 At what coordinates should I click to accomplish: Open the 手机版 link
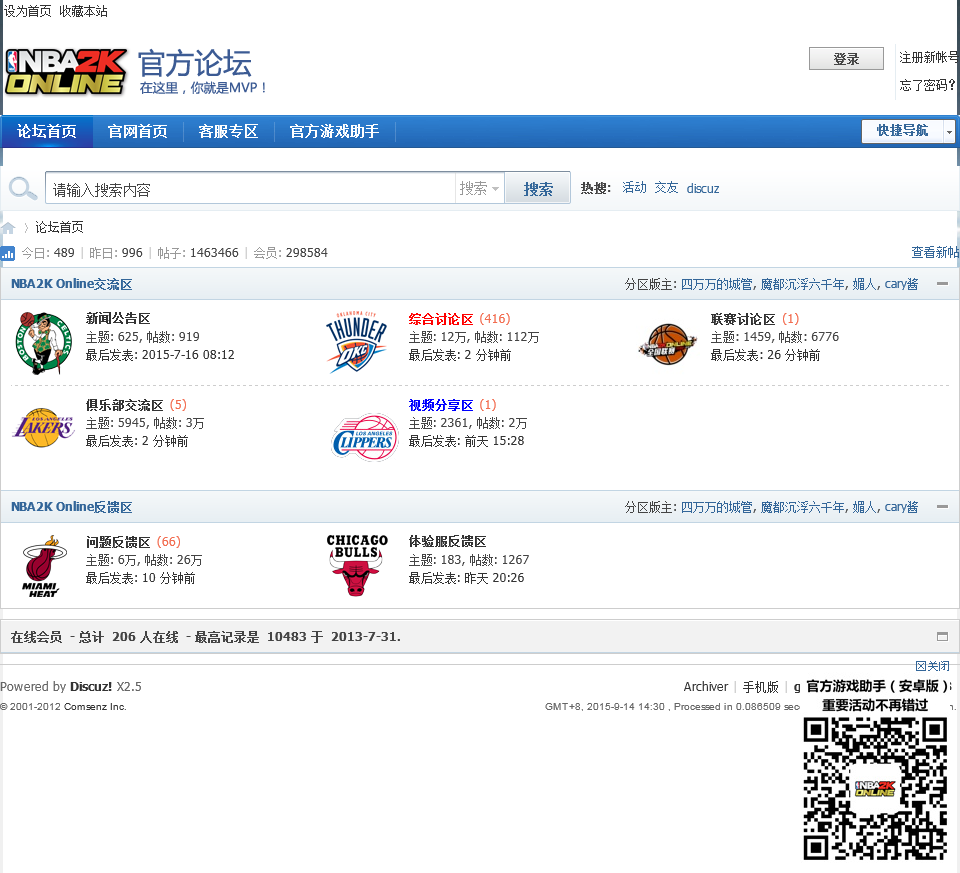click(x=760, y=687)
